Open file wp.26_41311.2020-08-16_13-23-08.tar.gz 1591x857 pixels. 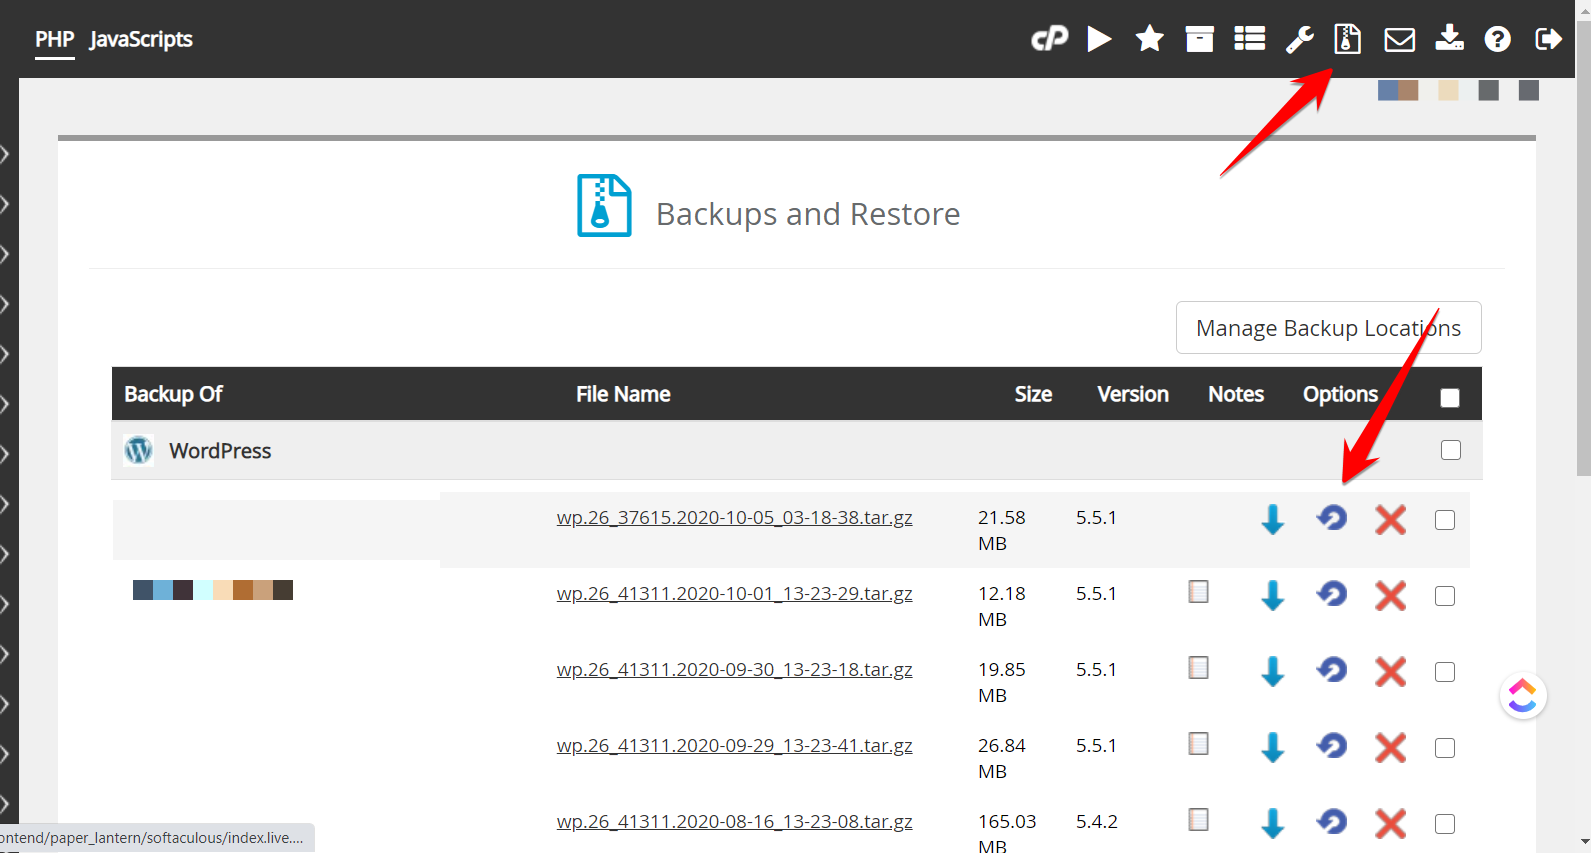pyautogui.click(x=734, y=822)
